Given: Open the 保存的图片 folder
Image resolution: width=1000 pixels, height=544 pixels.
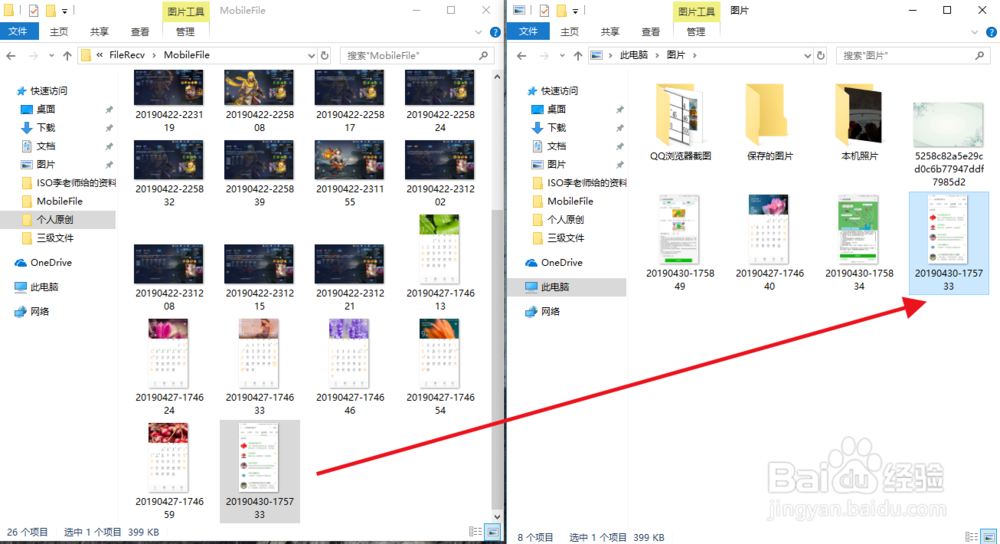Looking at the screenshot, I should 770,121.
